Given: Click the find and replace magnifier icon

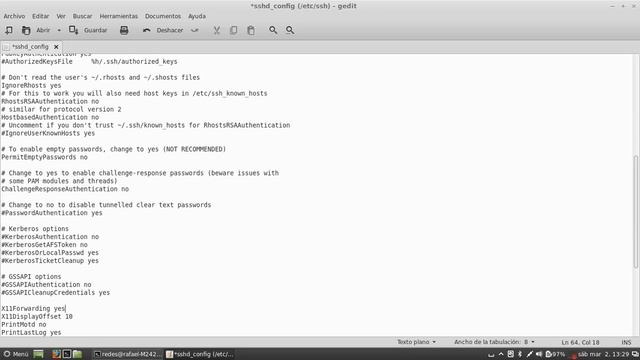Looking at the screenshot, I should point(290,30).
